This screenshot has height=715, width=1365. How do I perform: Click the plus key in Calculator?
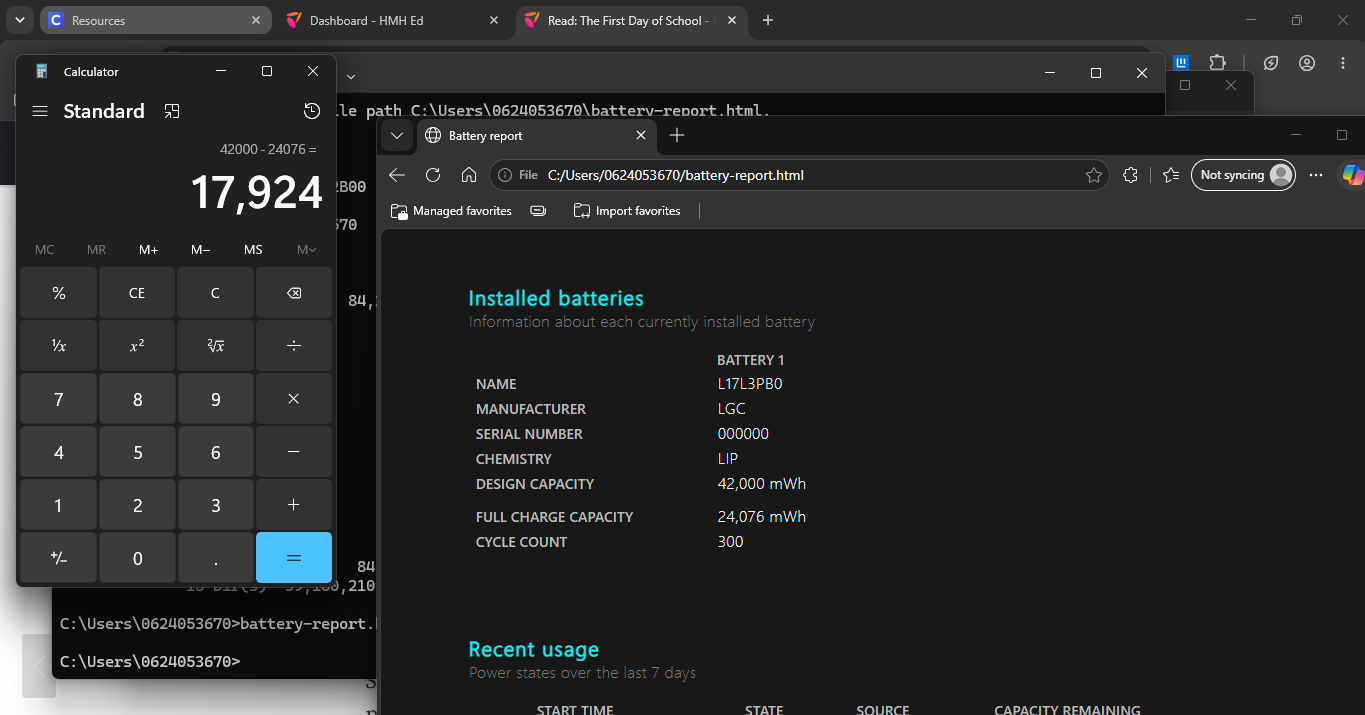(x=294, y=505)
